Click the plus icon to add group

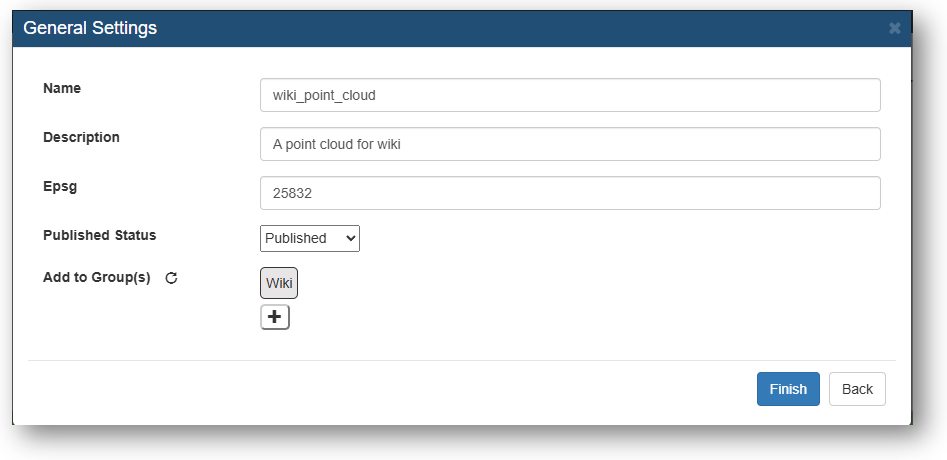click(275, 317)
